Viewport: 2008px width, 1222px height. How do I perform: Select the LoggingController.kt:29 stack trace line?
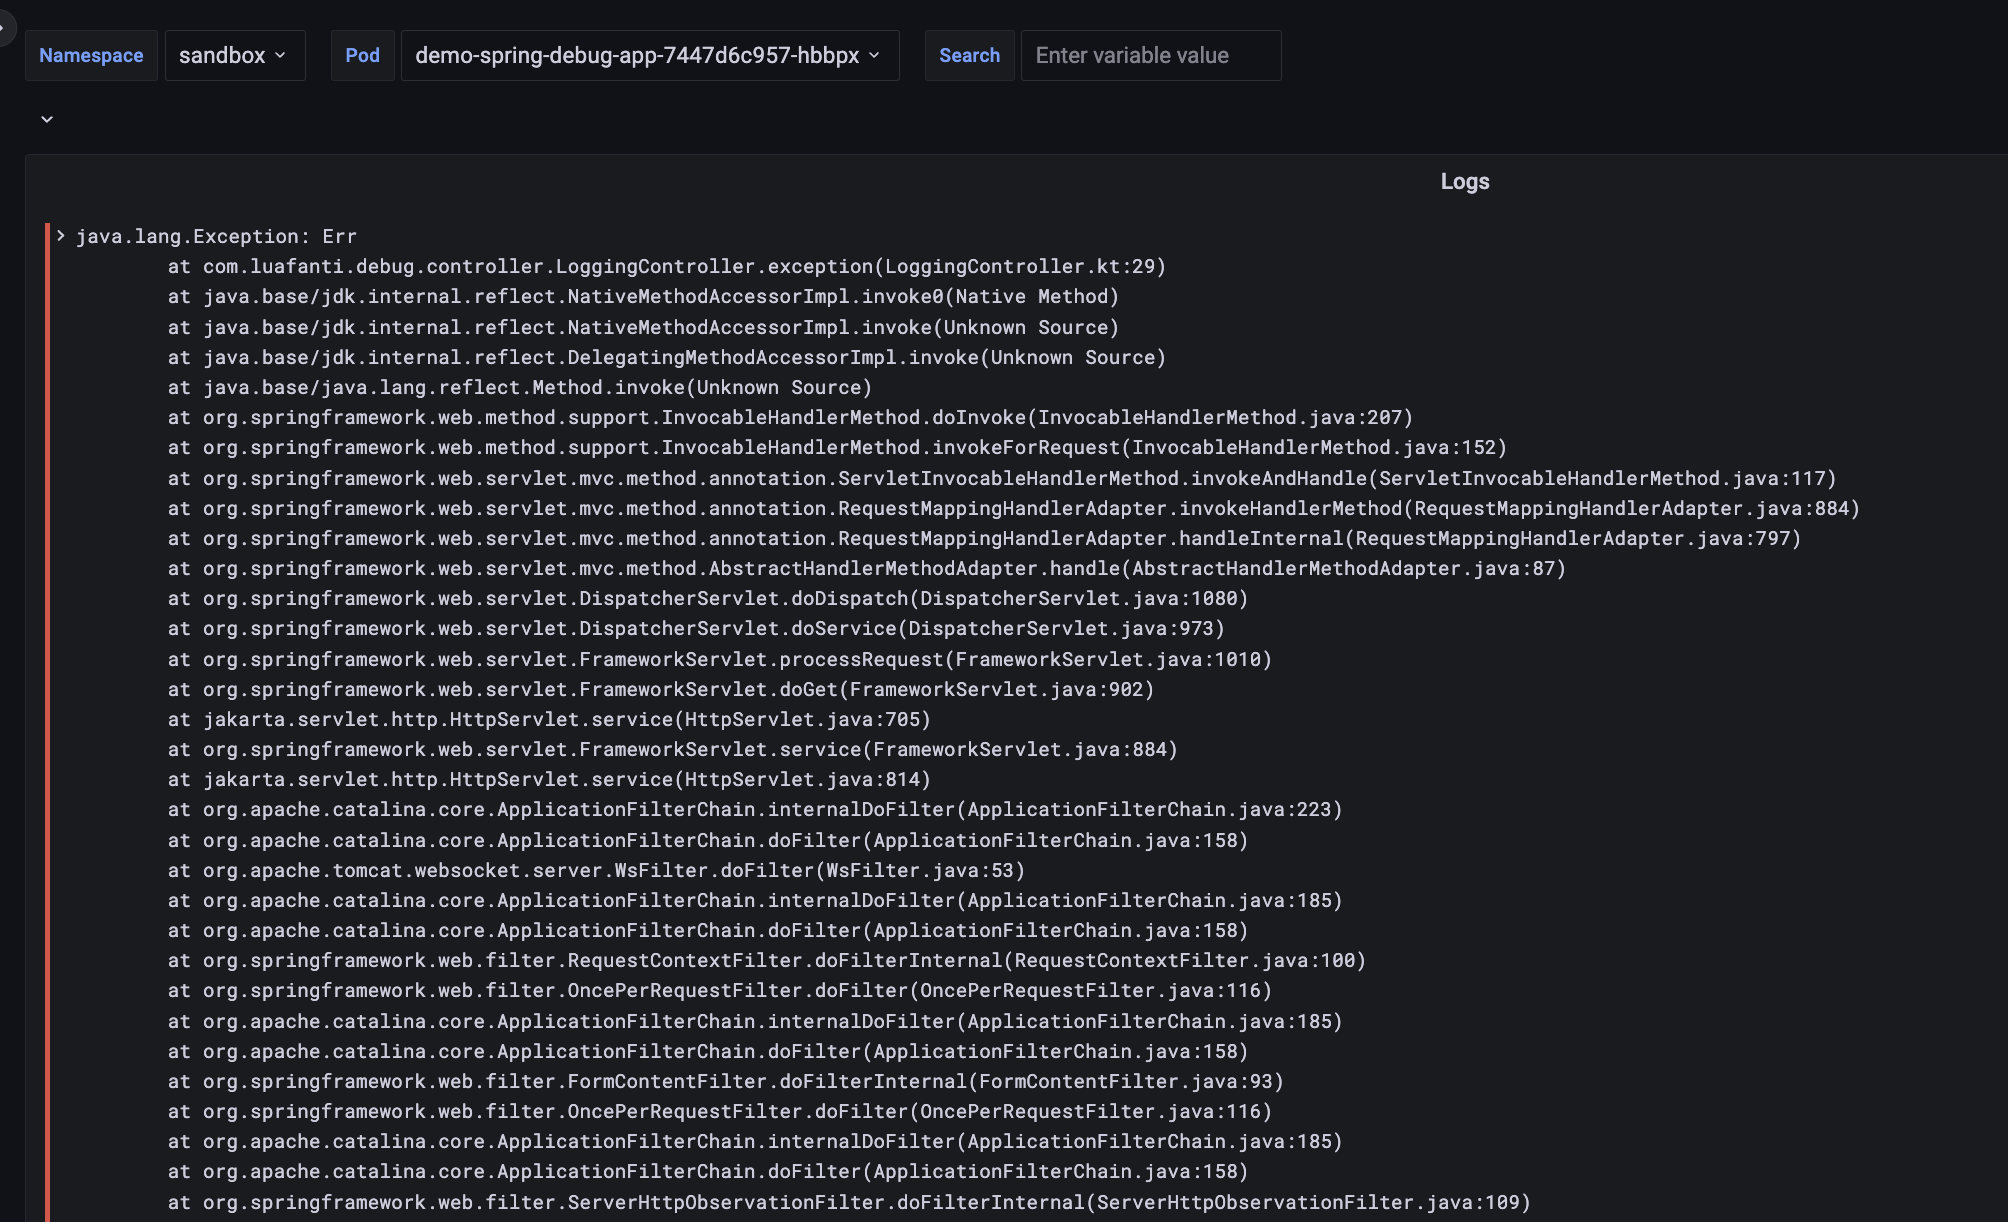(x=666, y=267)
